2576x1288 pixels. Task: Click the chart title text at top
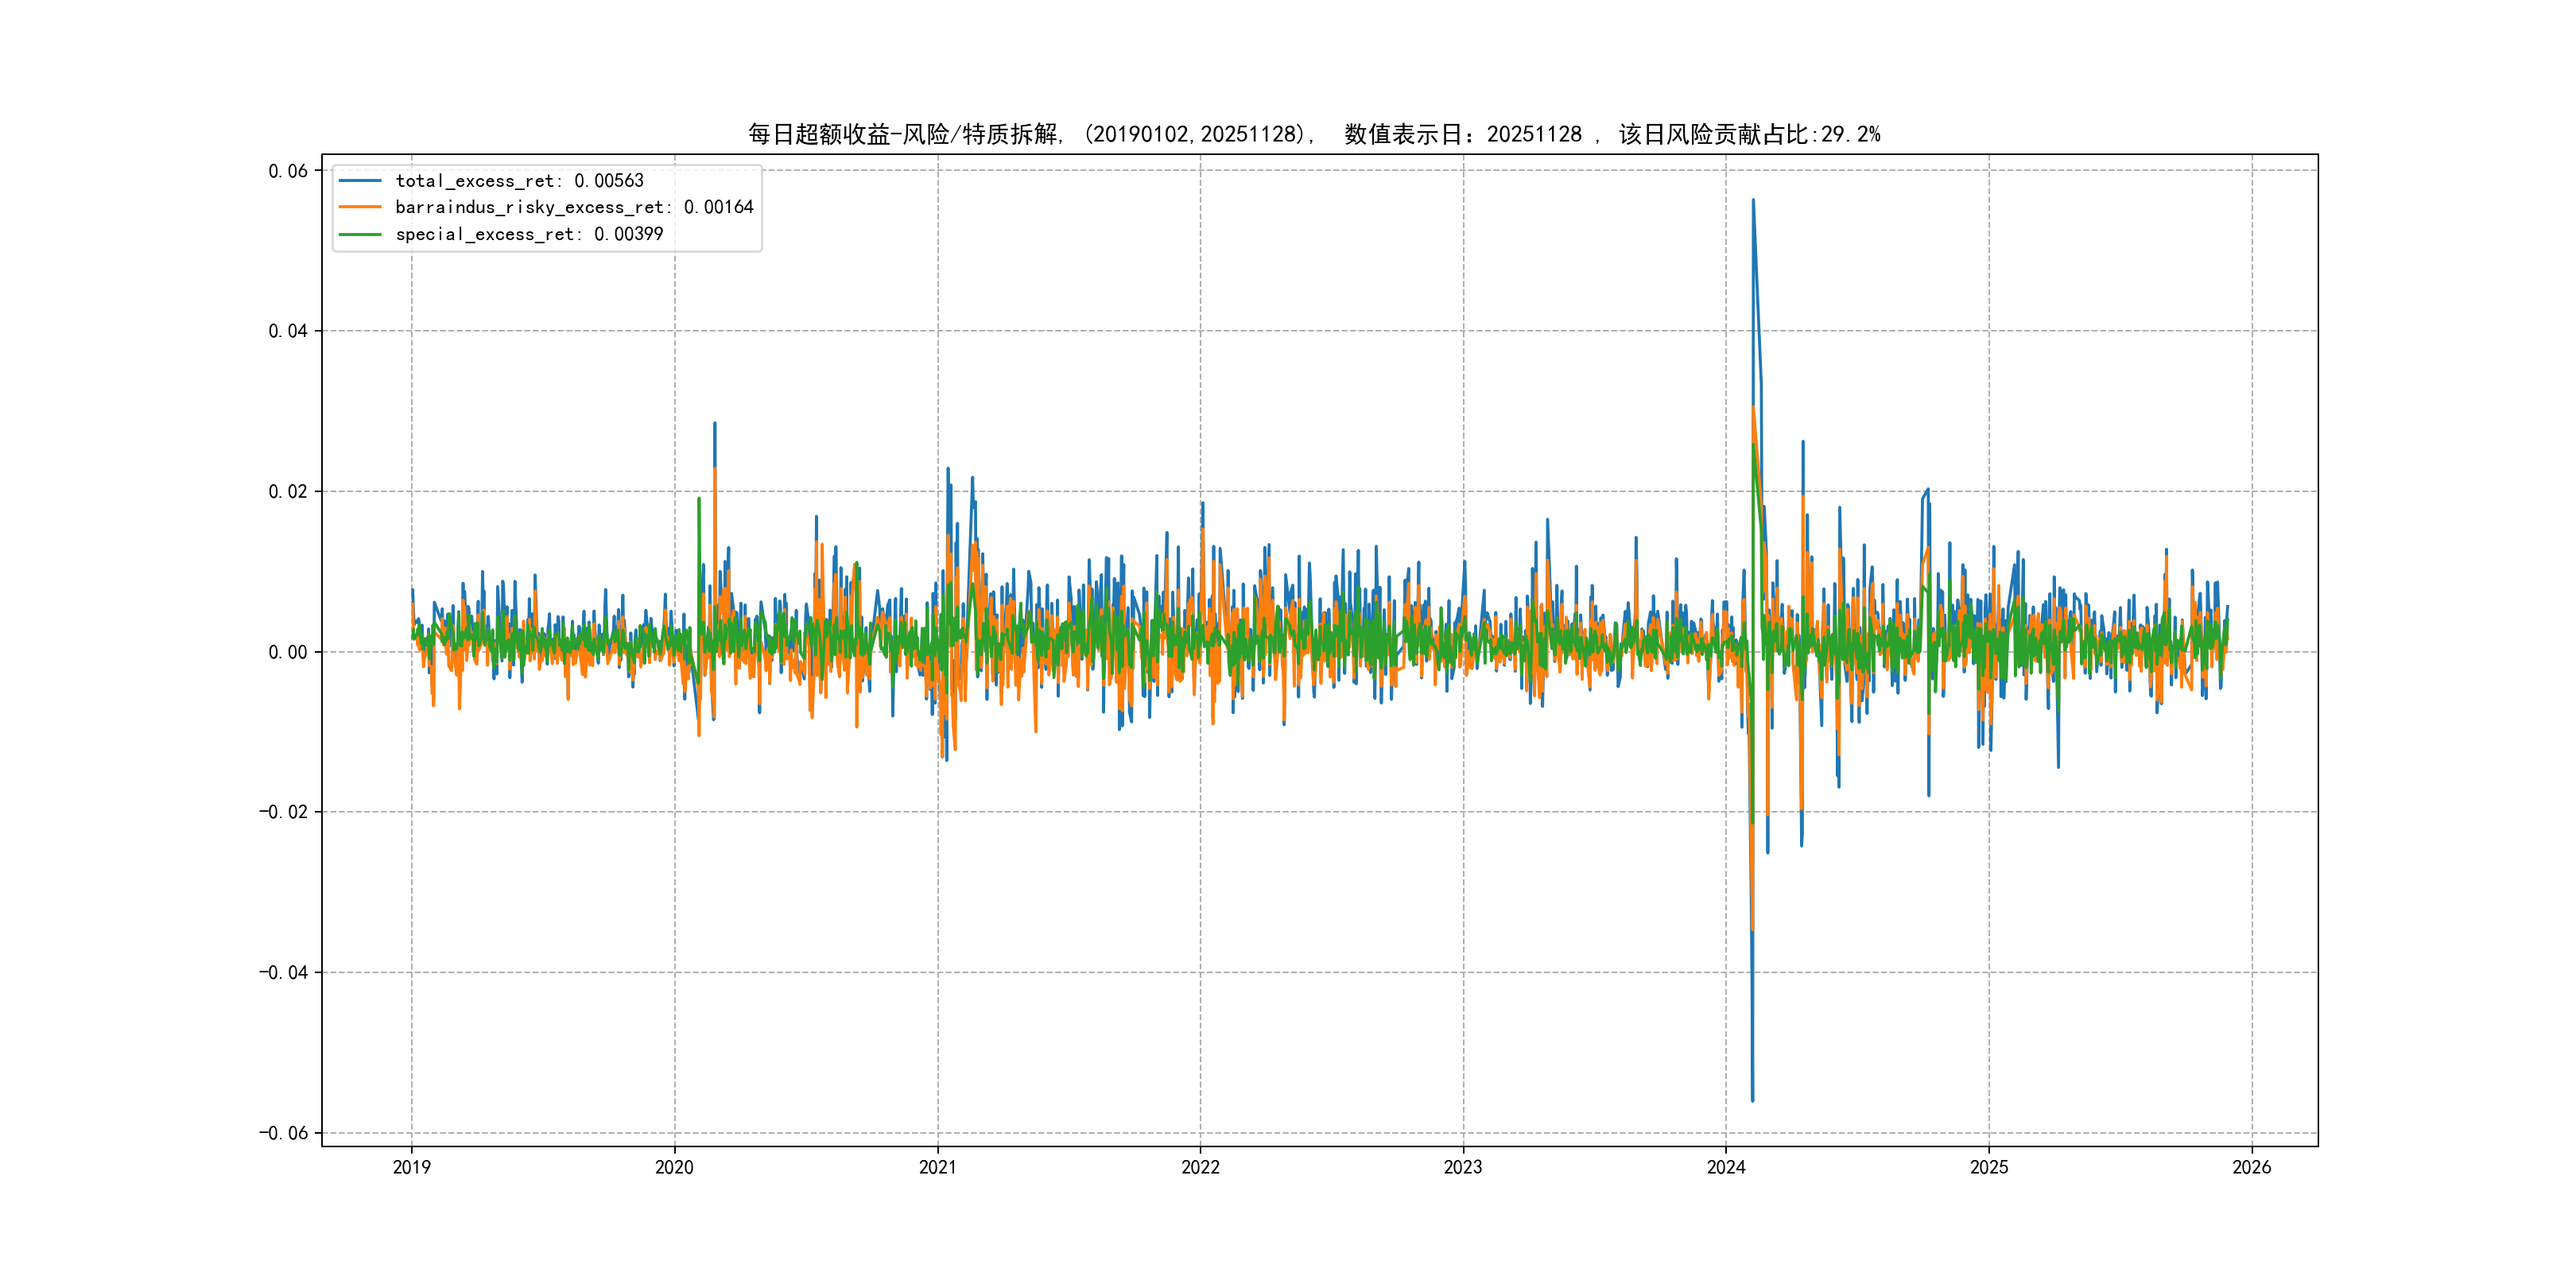tap(1313, 134)
